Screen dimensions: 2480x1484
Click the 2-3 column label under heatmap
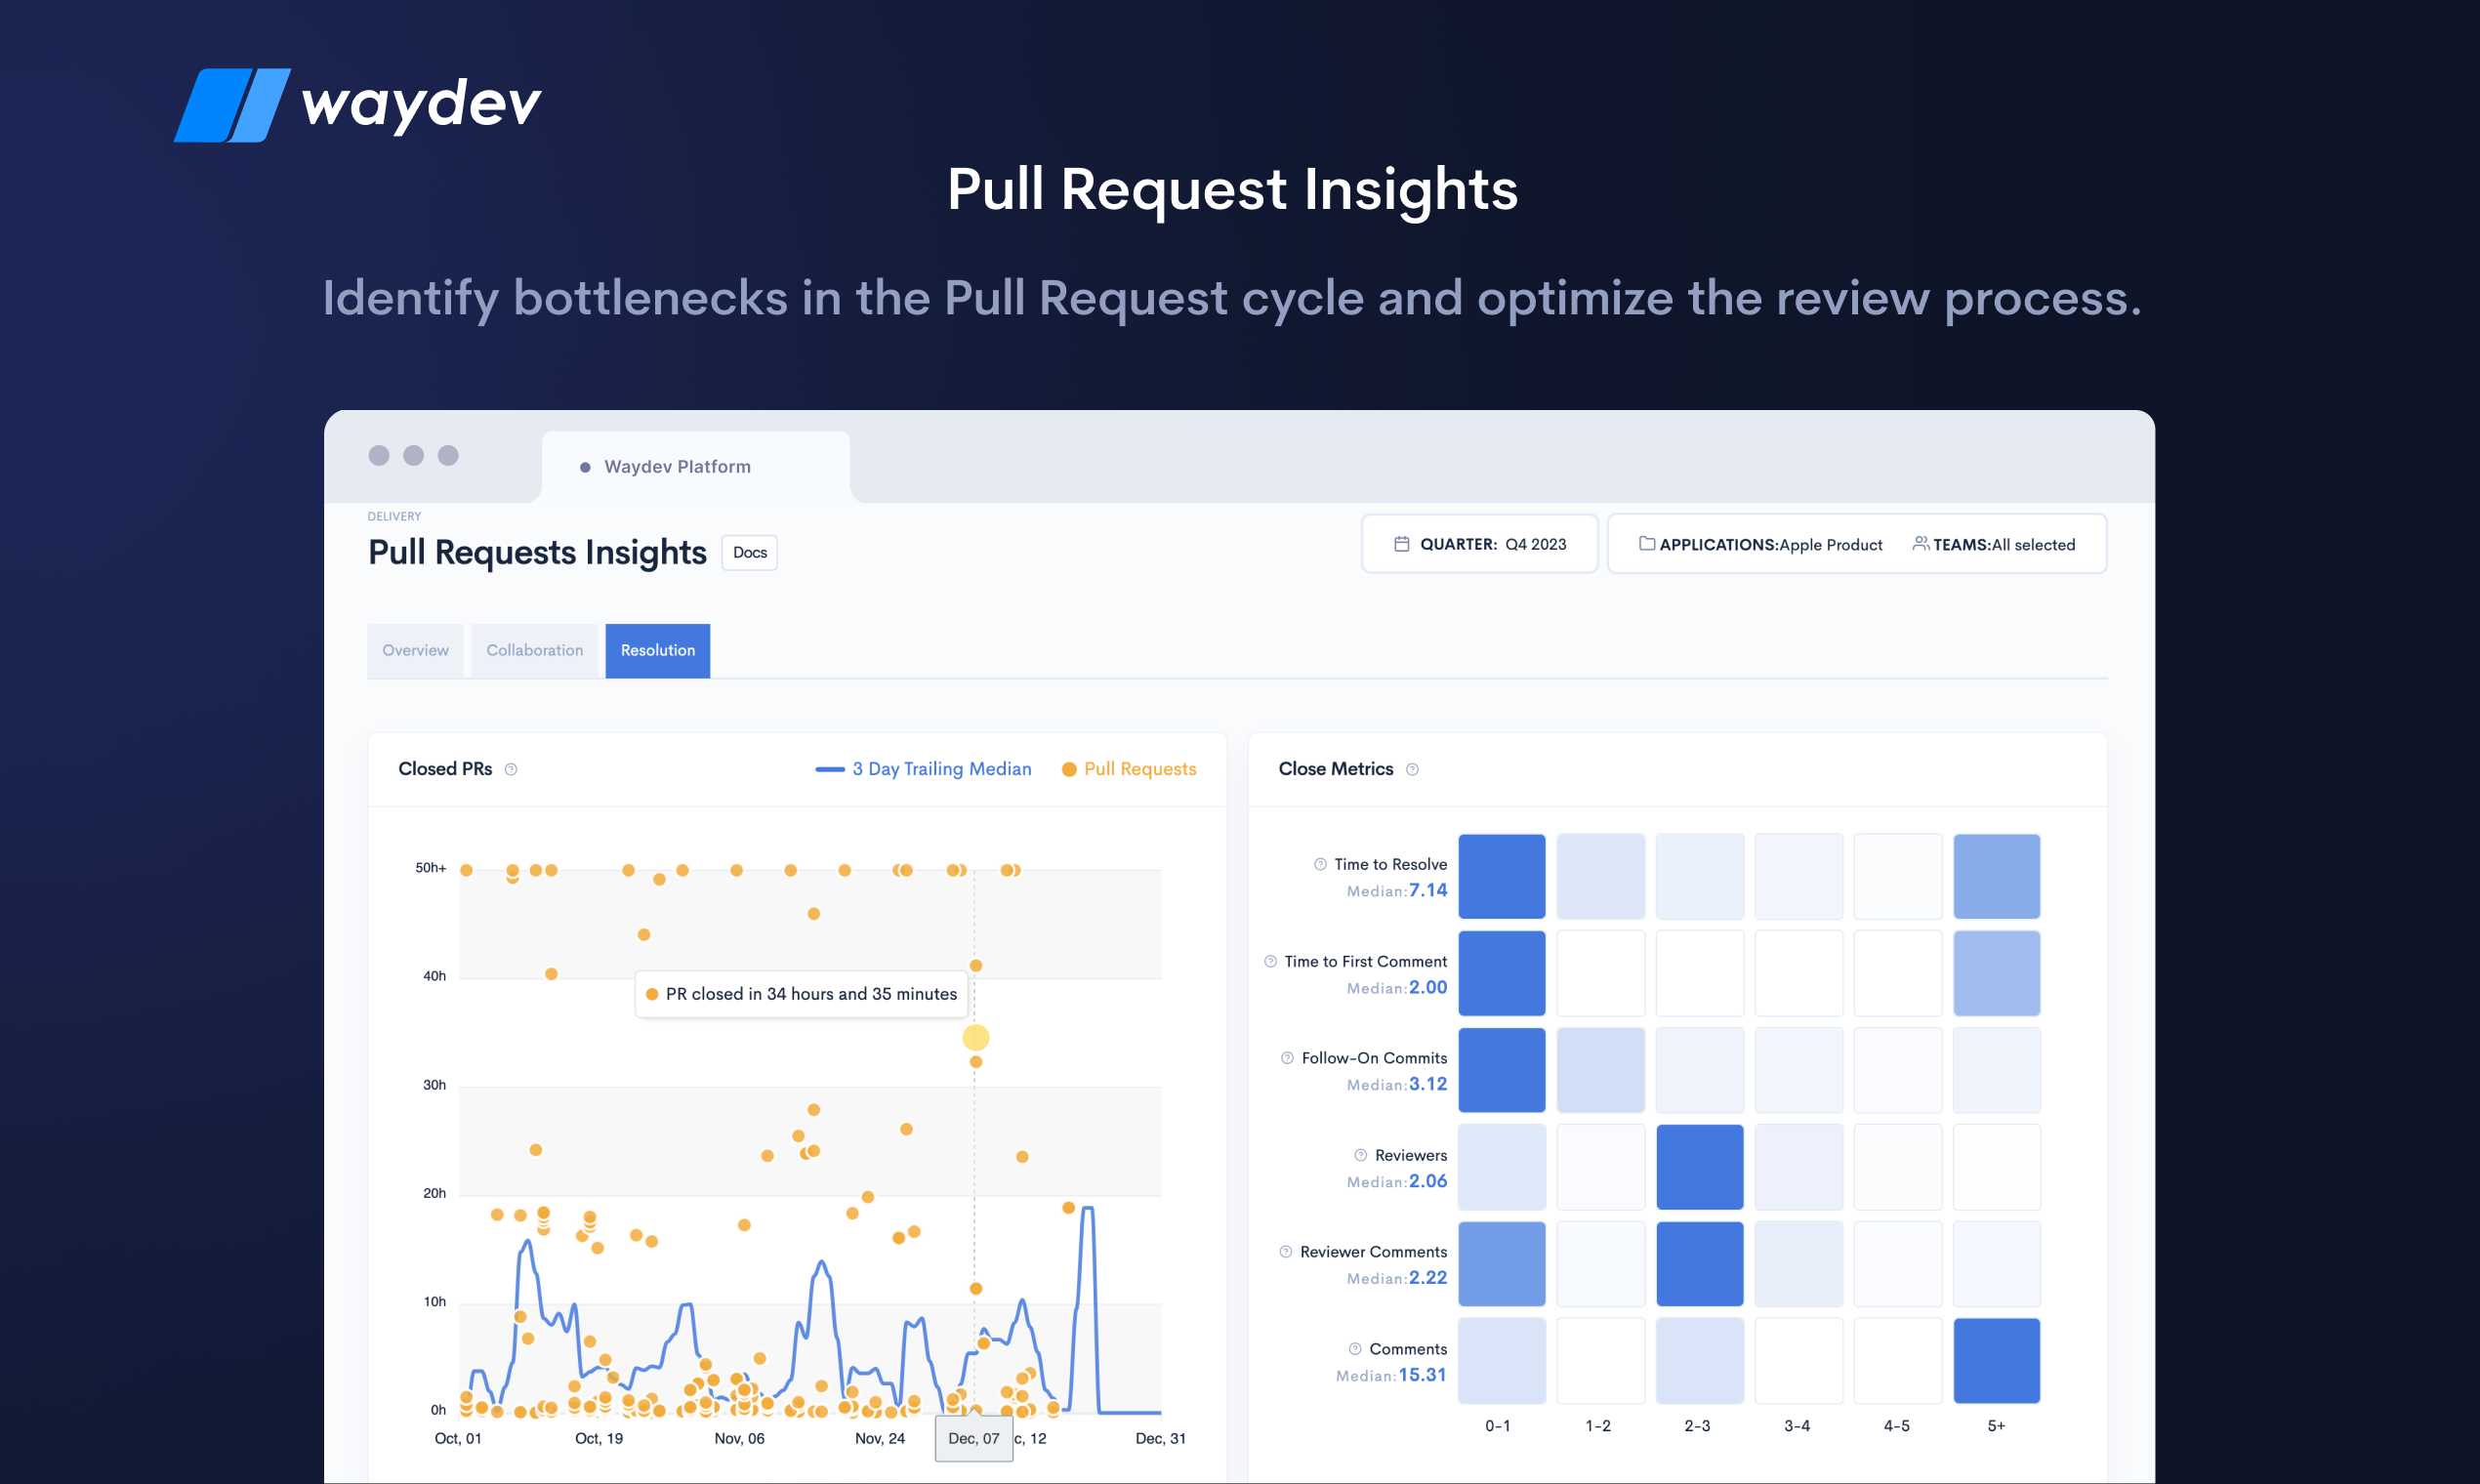coord(1697,1426)
